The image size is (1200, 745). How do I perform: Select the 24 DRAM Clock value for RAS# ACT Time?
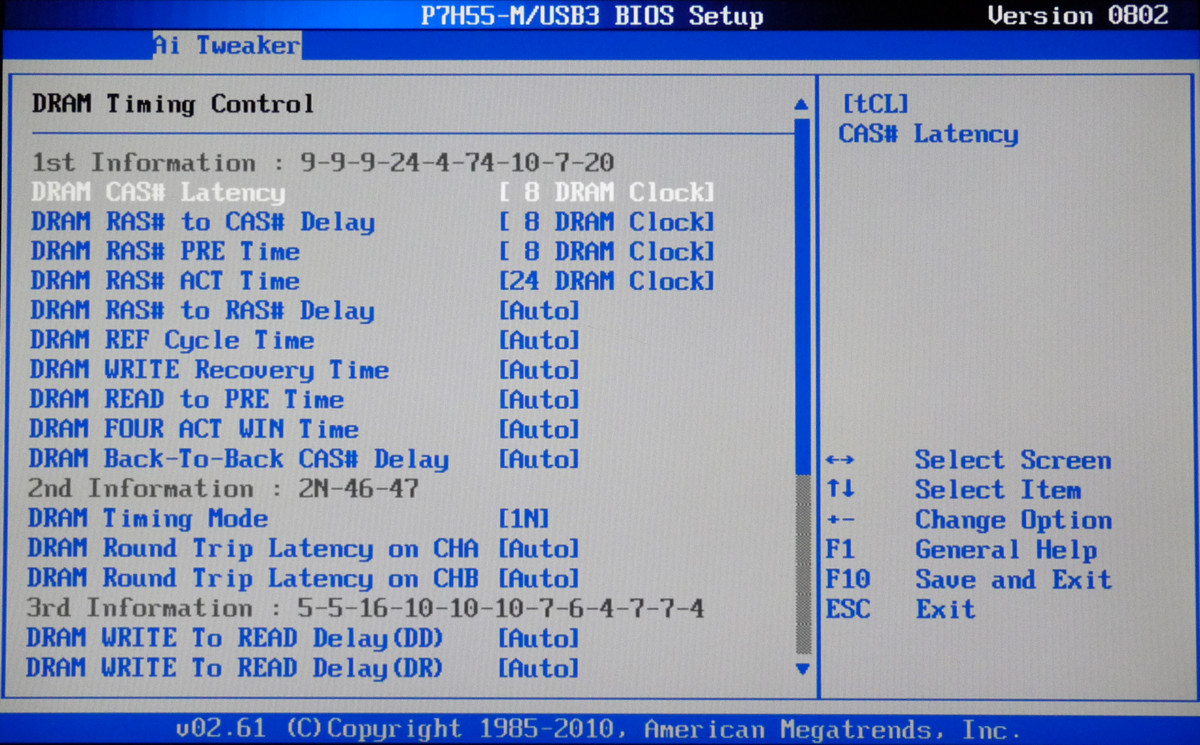tap(607, 281)
